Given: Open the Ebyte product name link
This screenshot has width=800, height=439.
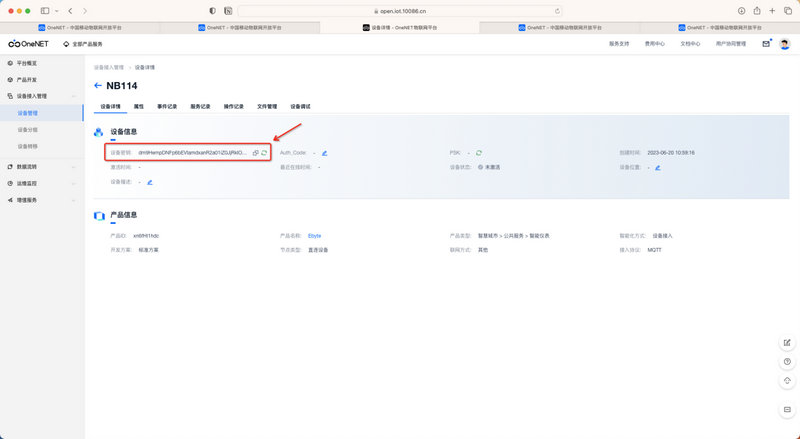Looking at the screenshot, I should click(314, 236).
